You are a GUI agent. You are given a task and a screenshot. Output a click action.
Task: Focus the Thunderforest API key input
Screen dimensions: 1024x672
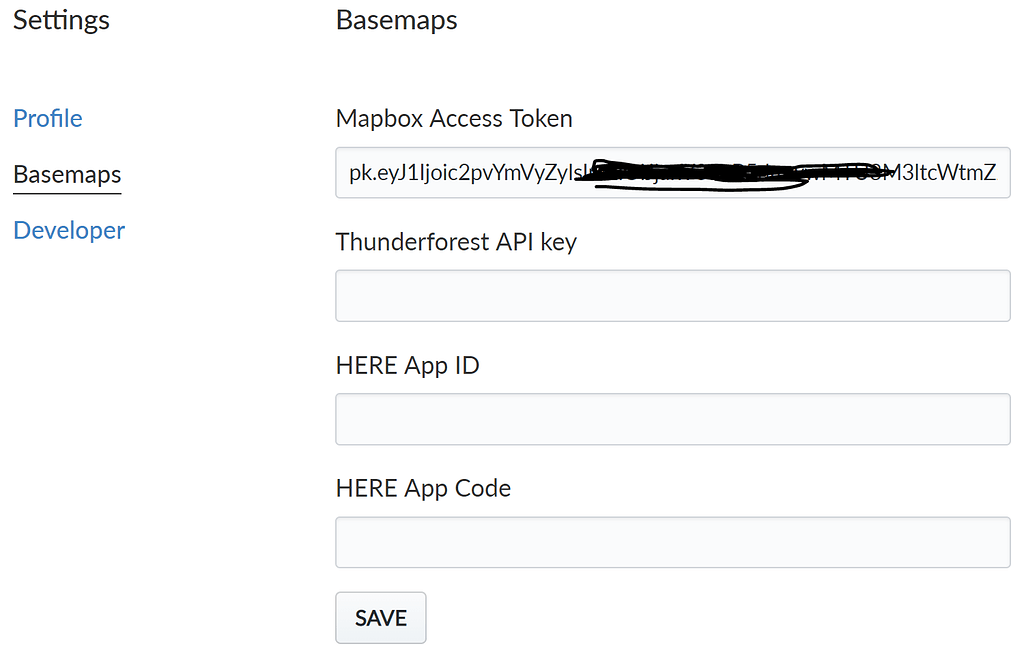672,295
